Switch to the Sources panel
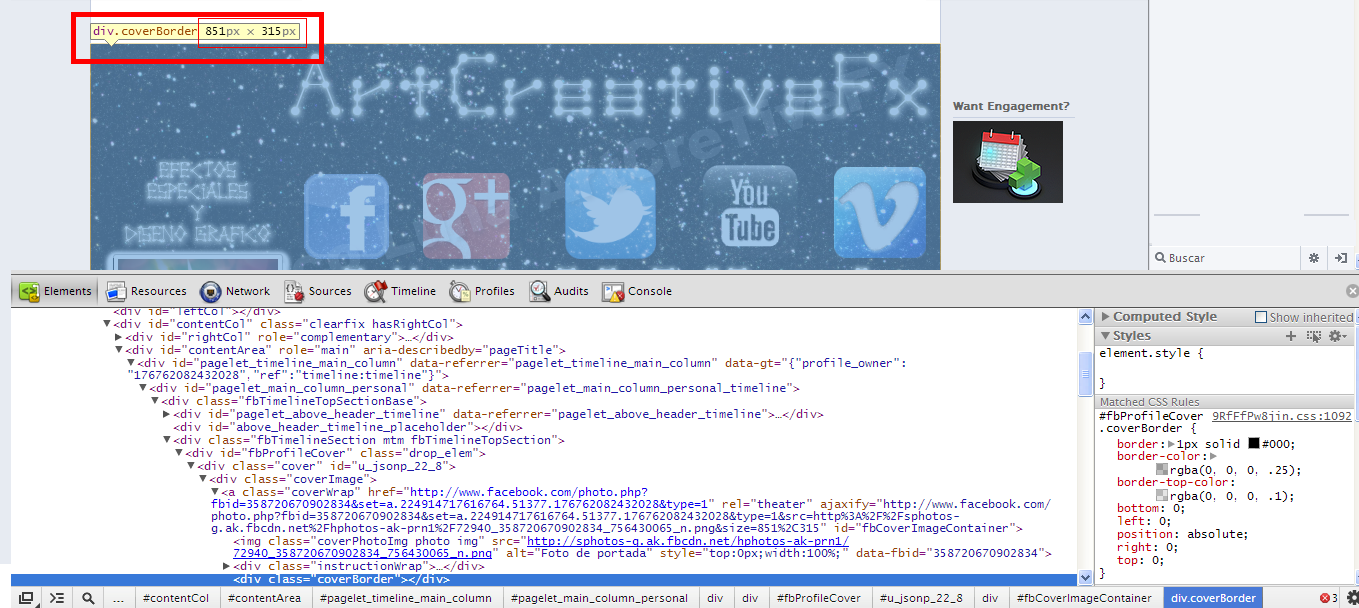This screenshot has width=1359, height=608. [318, 291]
